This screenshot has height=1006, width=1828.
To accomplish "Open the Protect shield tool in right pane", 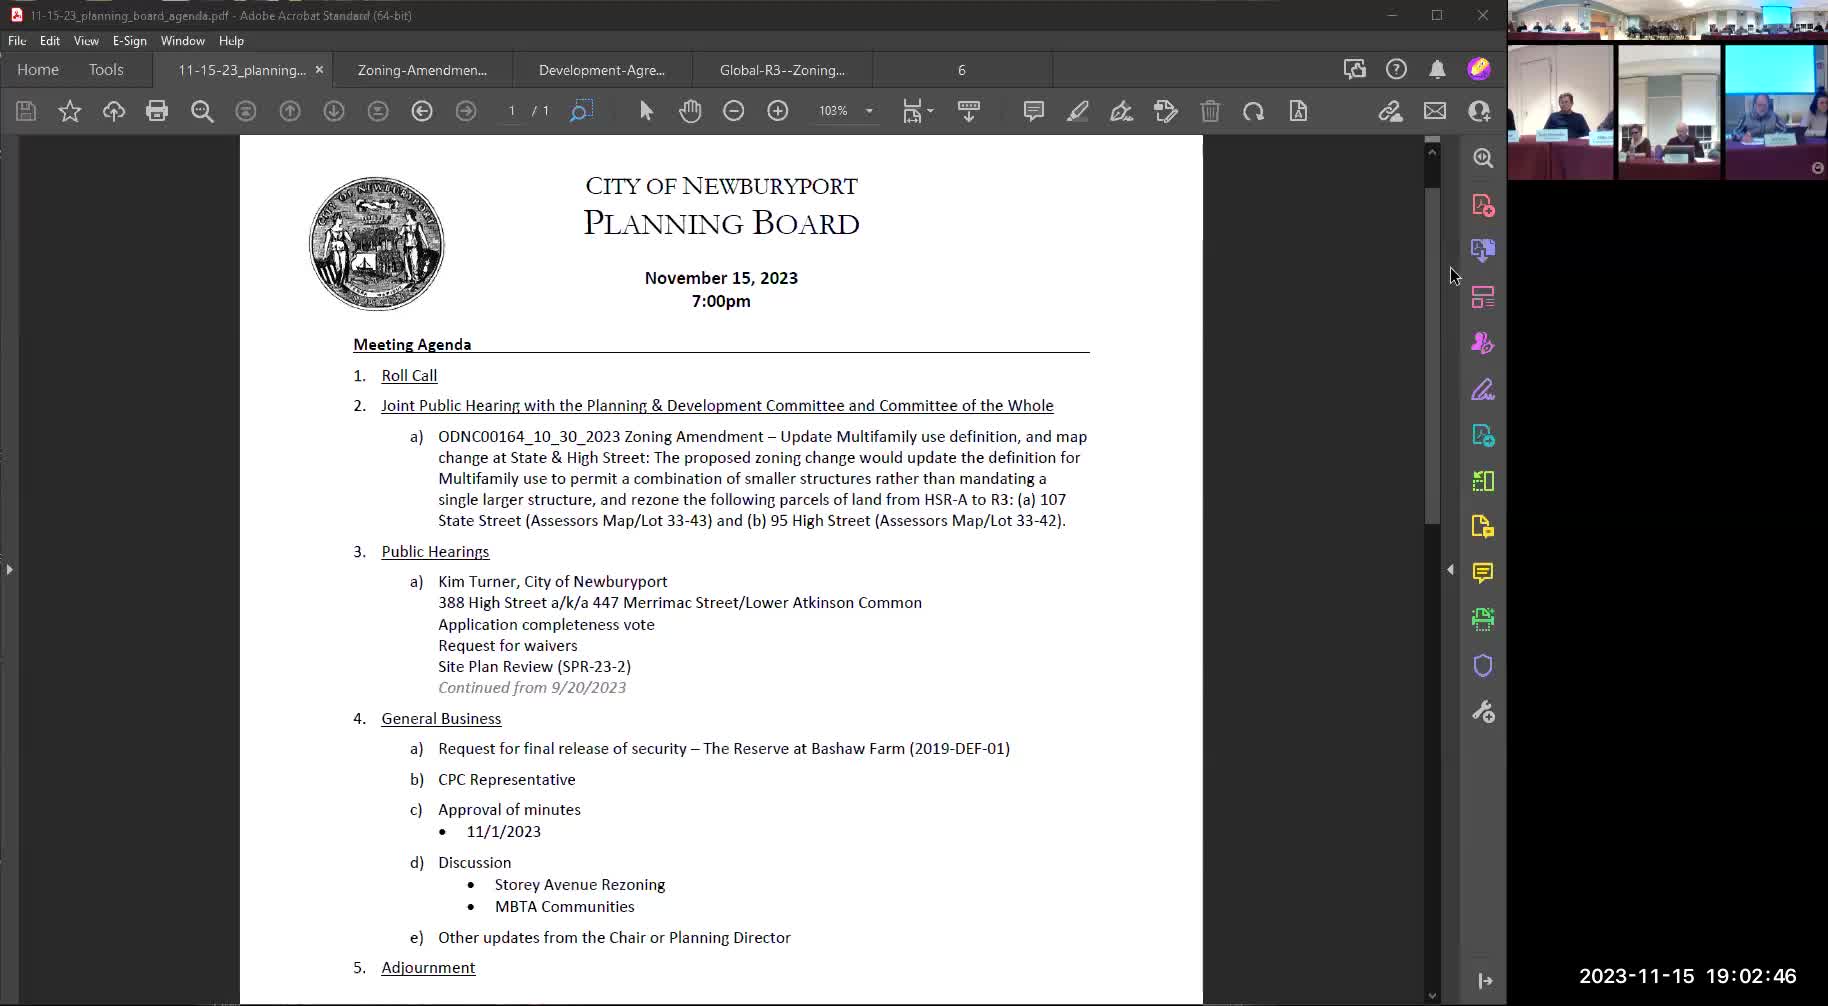I will (x=1483, y=666).
